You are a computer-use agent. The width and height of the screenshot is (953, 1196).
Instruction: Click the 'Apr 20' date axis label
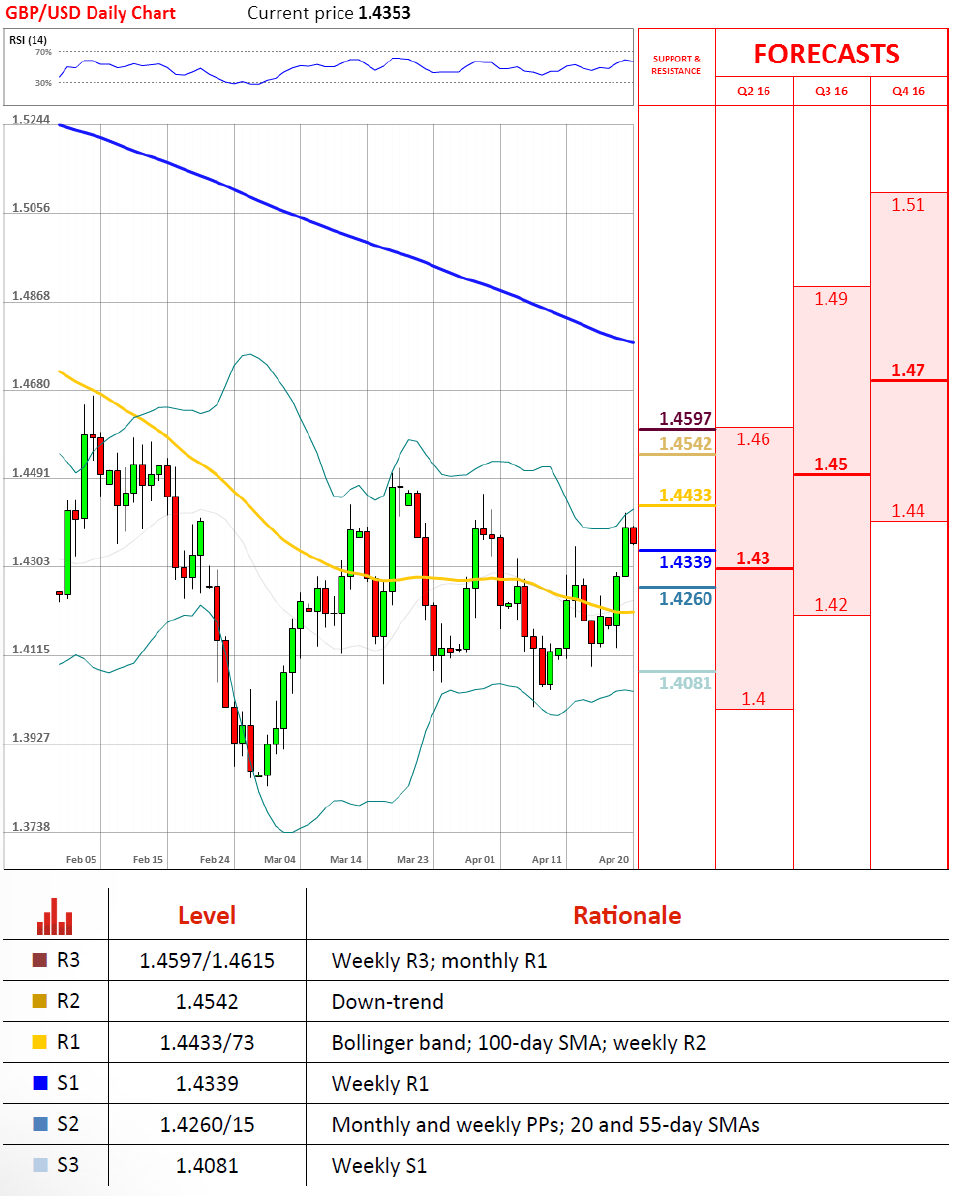[x=614, y=860]
